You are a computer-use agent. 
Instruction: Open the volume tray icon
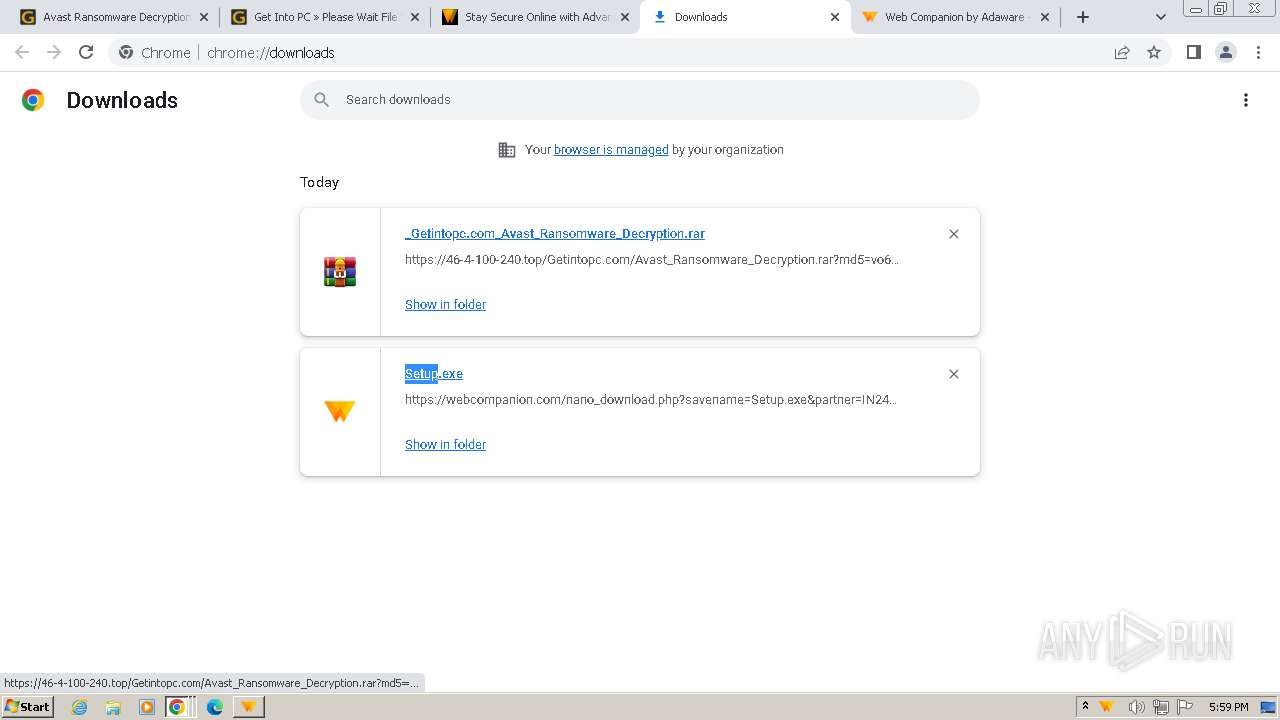1136,707
